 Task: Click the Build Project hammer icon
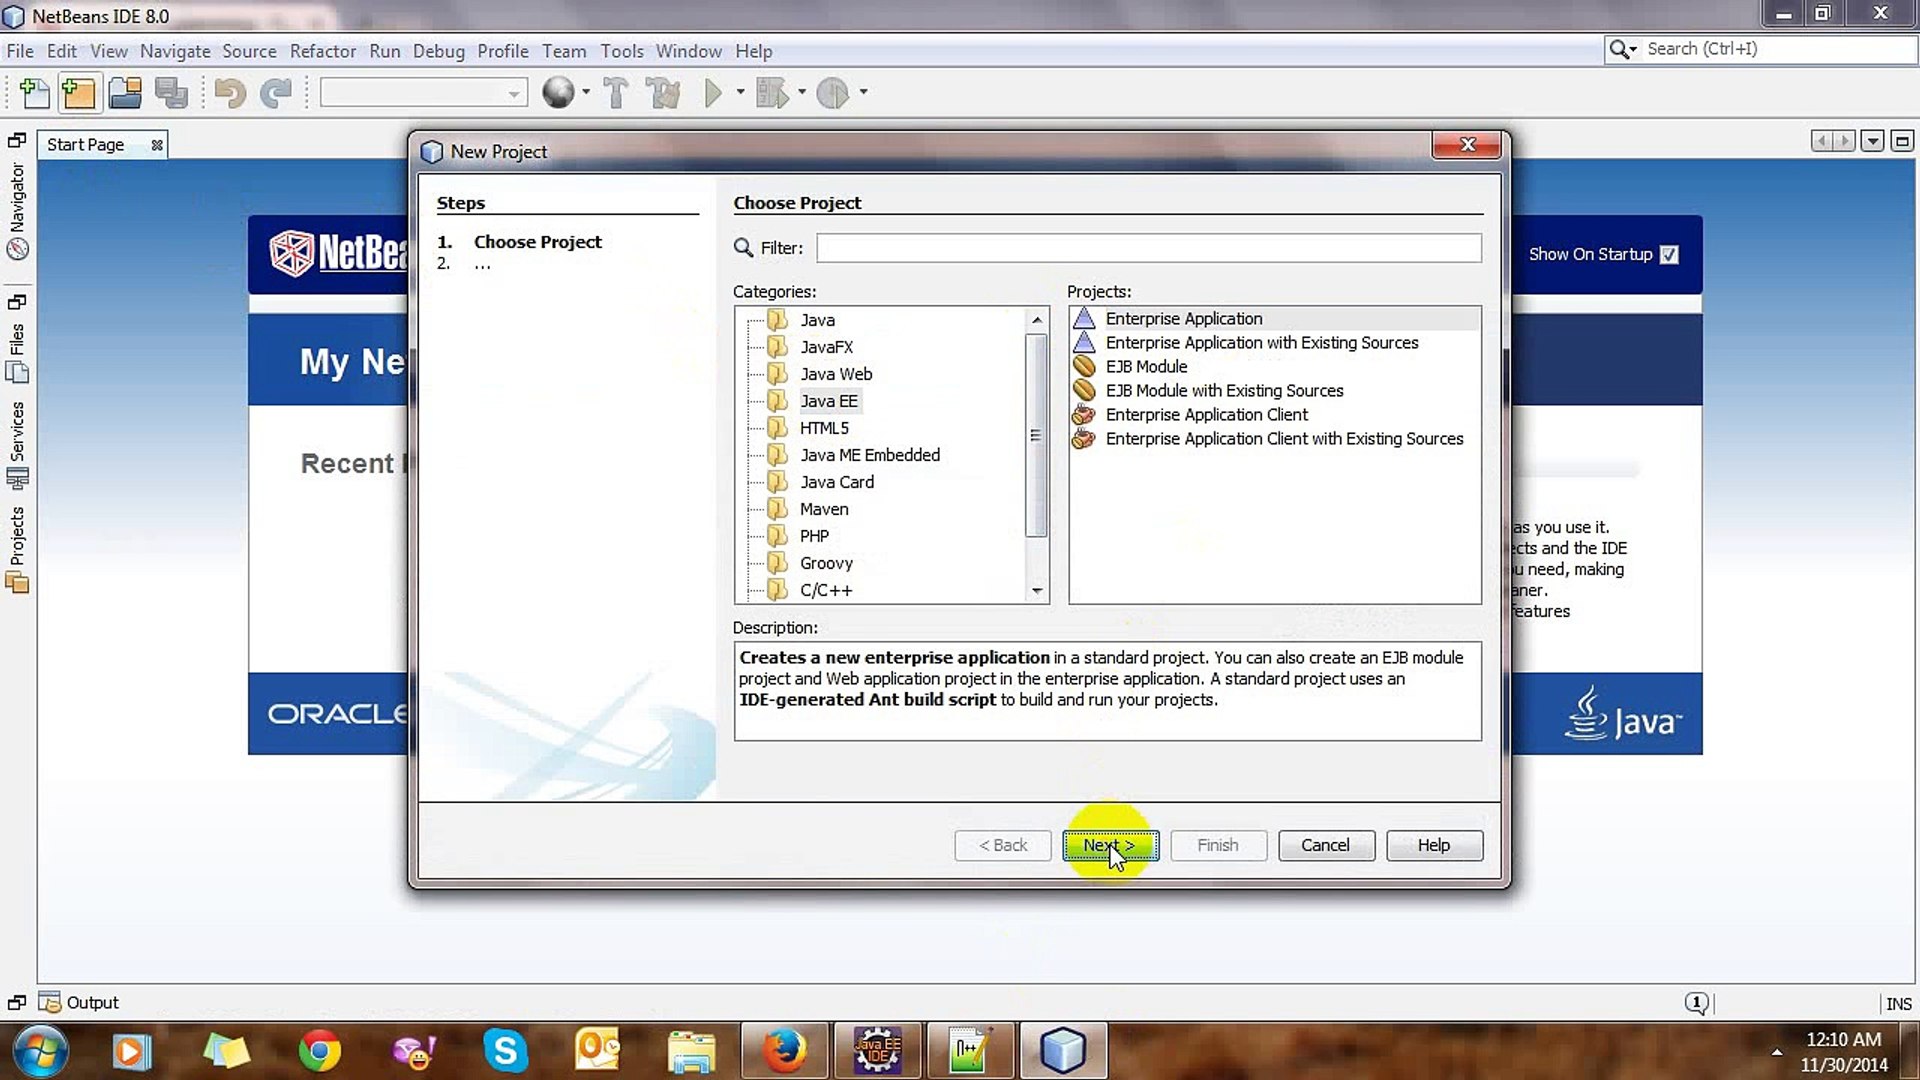[616, 93]
